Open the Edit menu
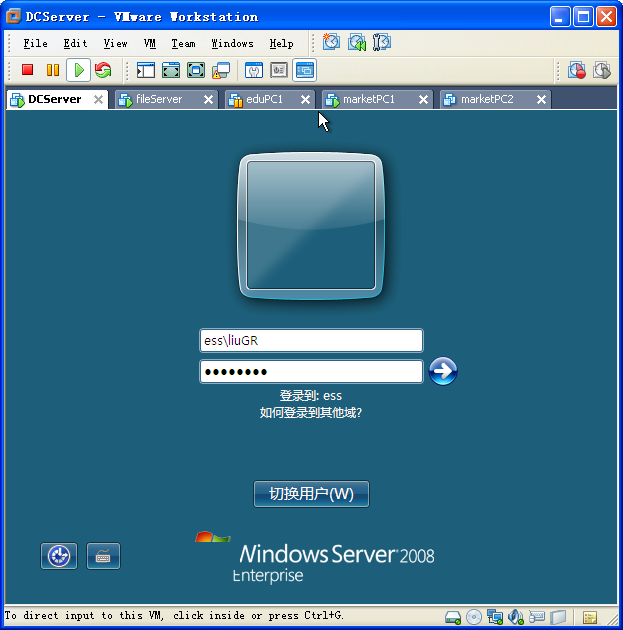The height and width of the screenshot is (630, 623). click(x=76, y=43)
